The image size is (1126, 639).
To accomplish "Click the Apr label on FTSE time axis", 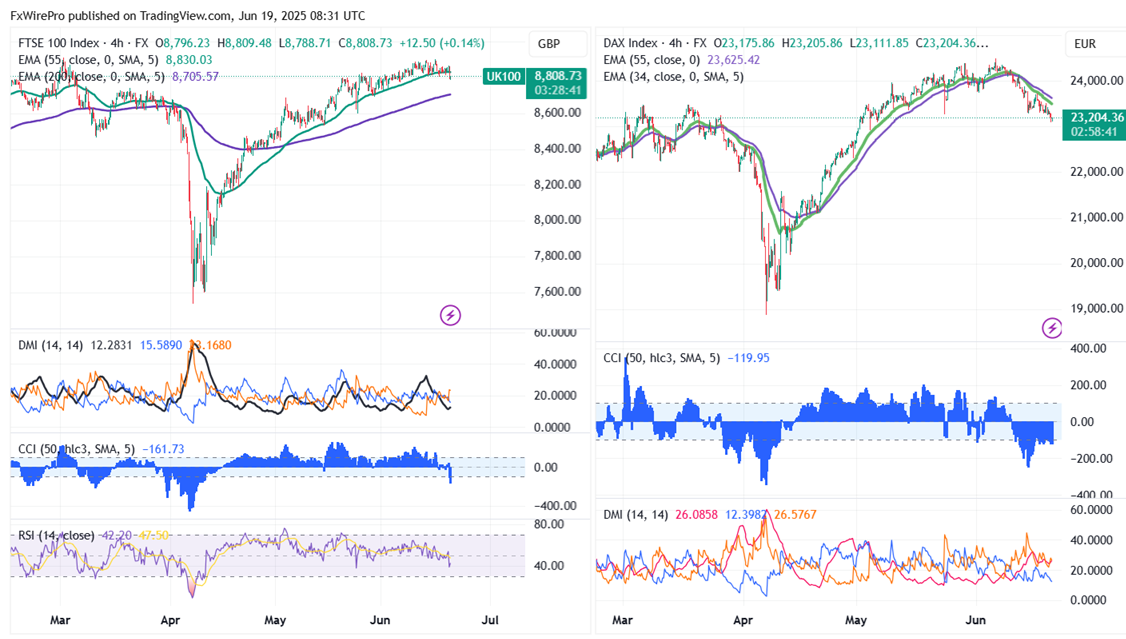I will [170, 620].
